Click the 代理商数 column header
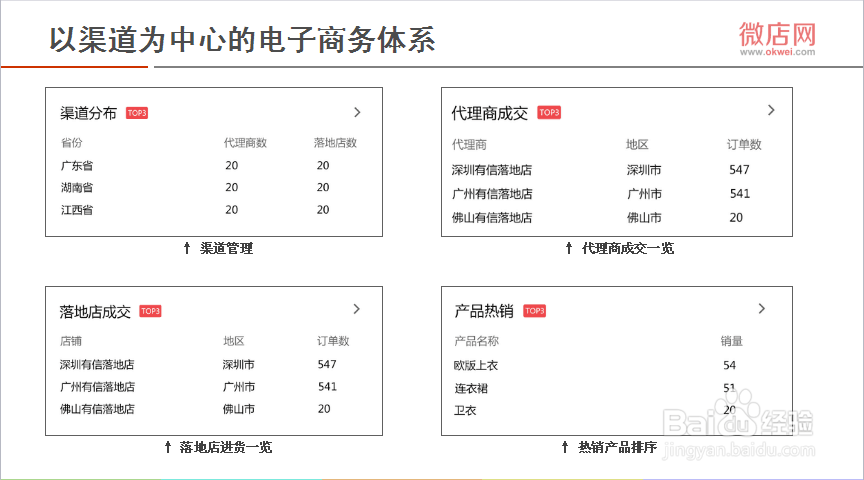 coord(245,143)
